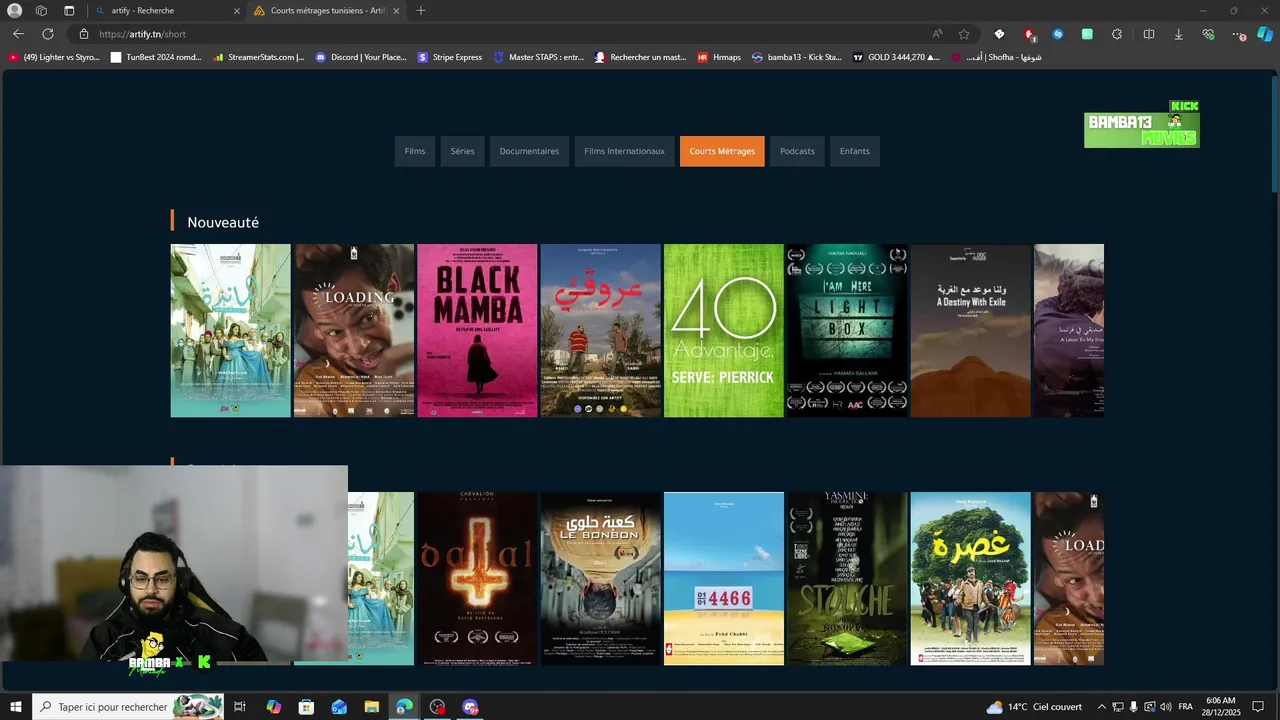Click the taskbar search box
1280x720 pixels.
(x=128, y=707)
